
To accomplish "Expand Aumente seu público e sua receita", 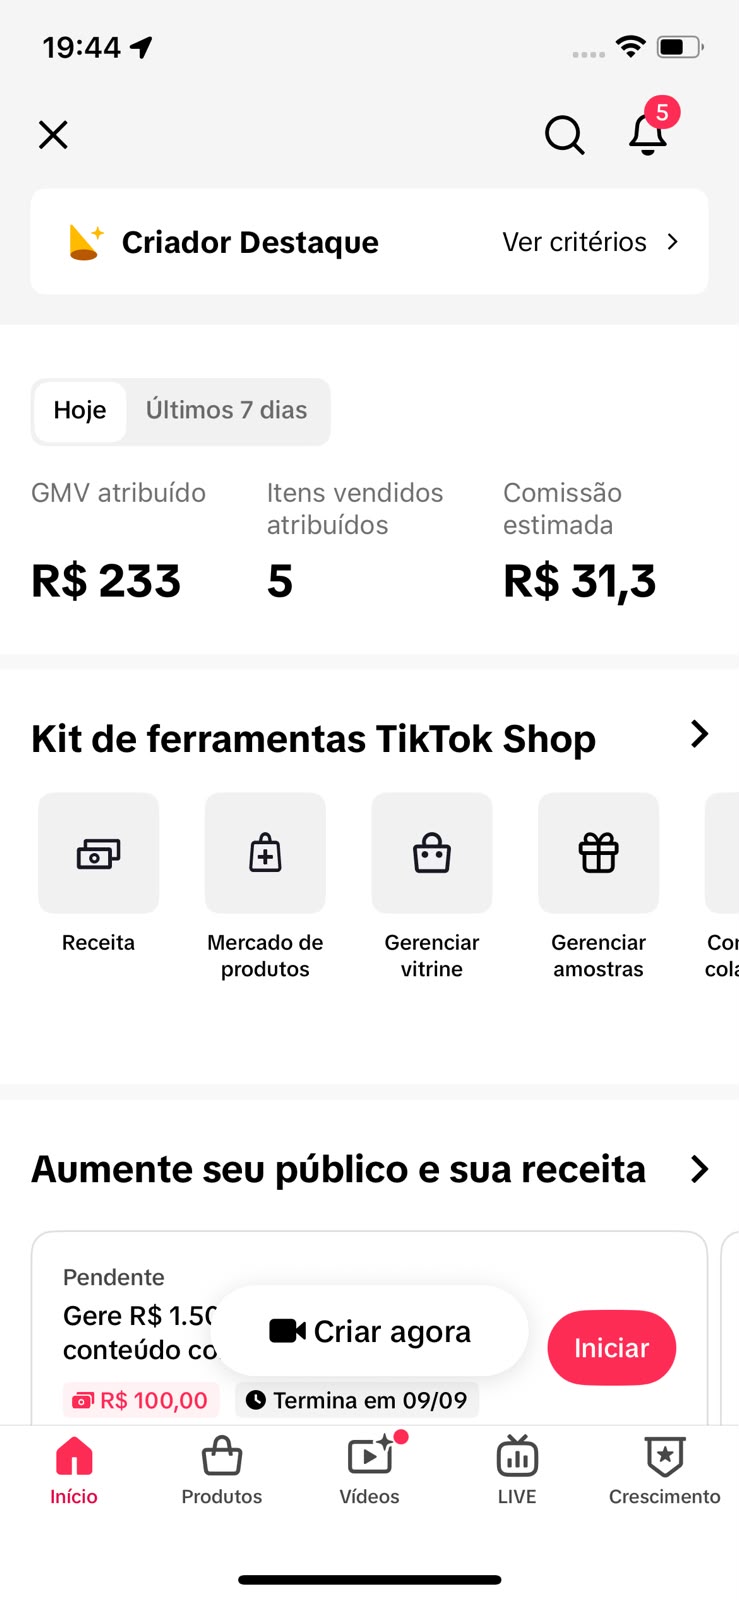I will tap(699, 1169).
